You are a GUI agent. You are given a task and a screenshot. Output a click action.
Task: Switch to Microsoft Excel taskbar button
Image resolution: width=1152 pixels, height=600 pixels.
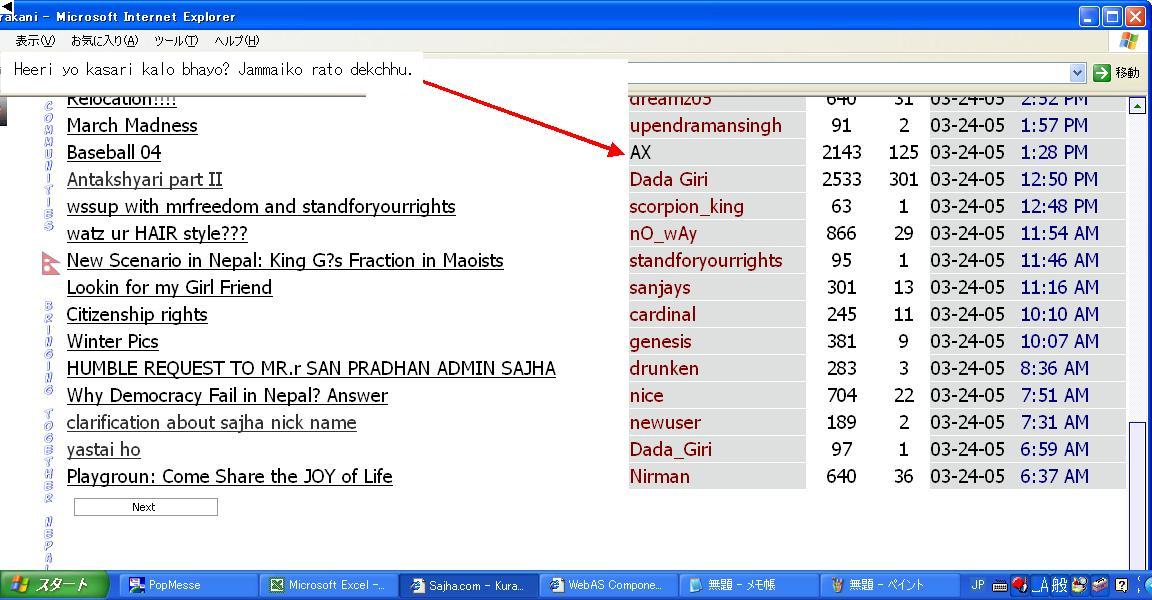(326, 585)
